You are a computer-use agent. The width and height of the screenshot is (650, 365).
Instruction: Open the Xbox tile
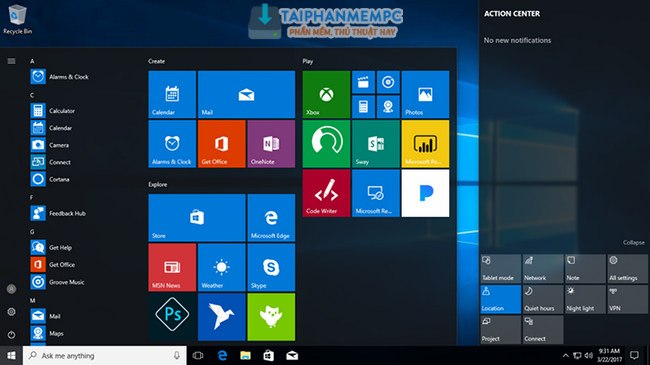click(x=326, y=94)
